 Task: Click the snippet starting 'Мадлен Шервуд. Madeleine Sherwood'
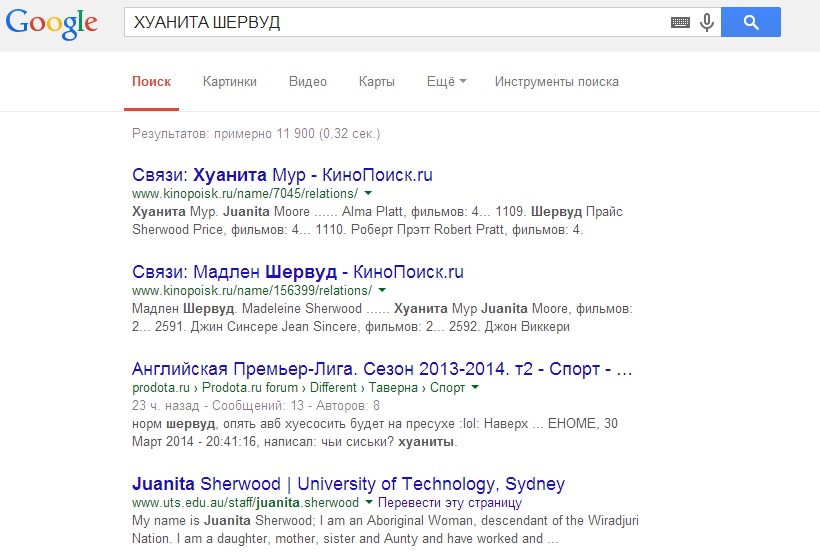click(x=382, y=317)
